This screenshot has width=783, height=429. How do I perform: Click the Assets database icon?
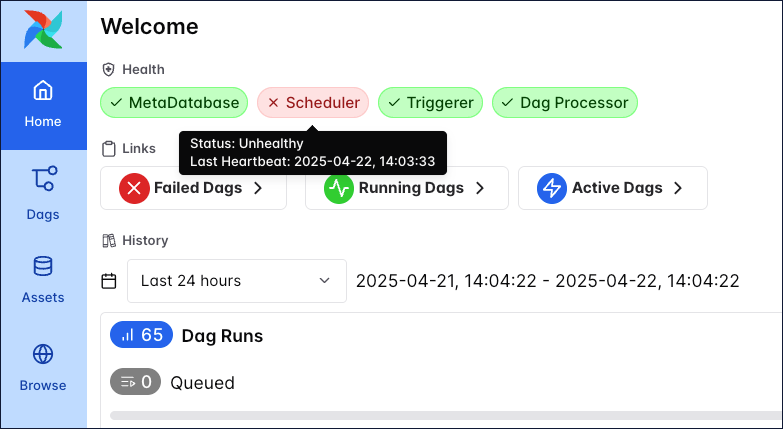click(x=43, y=267)
